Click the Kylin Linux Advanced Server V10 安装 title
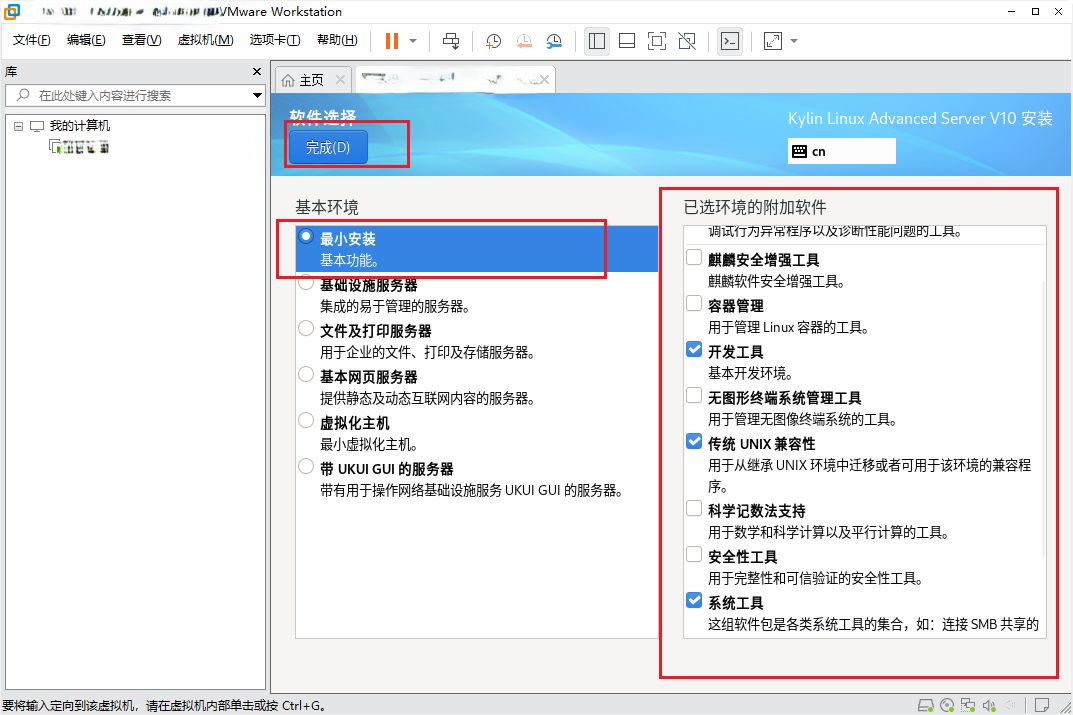The width and height of the screenshot is (1073, 715). pyautogui.click(x=920, y=118)
